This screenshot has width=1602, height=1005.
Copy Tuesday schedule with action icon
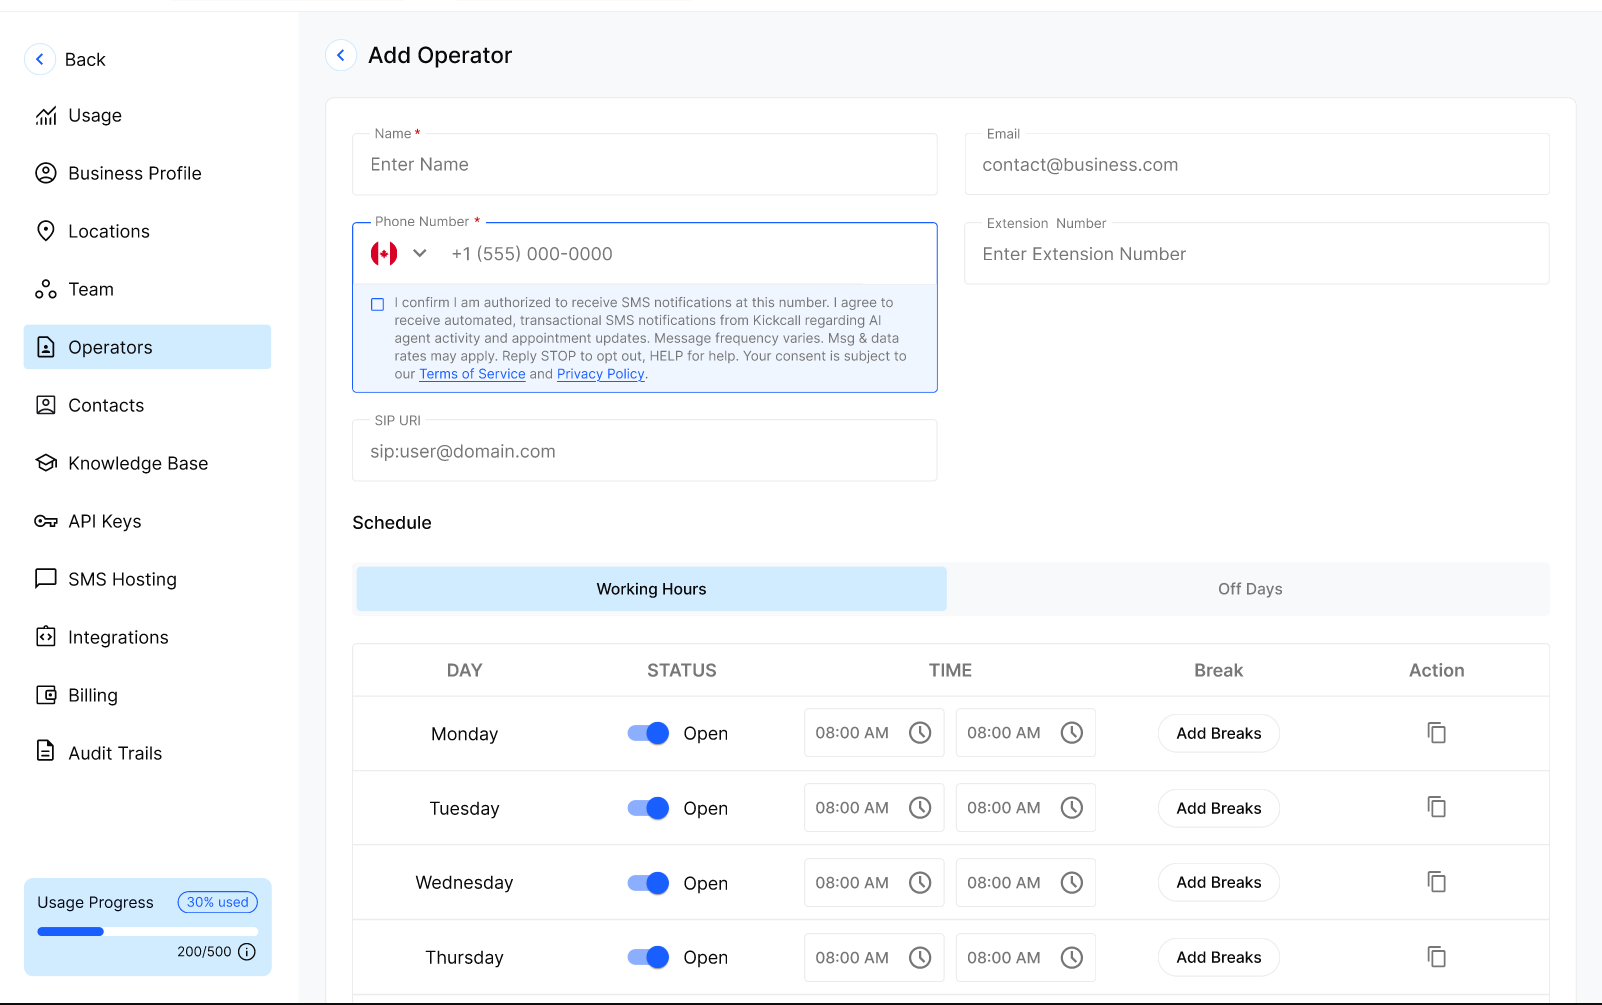pos(1437,807)
